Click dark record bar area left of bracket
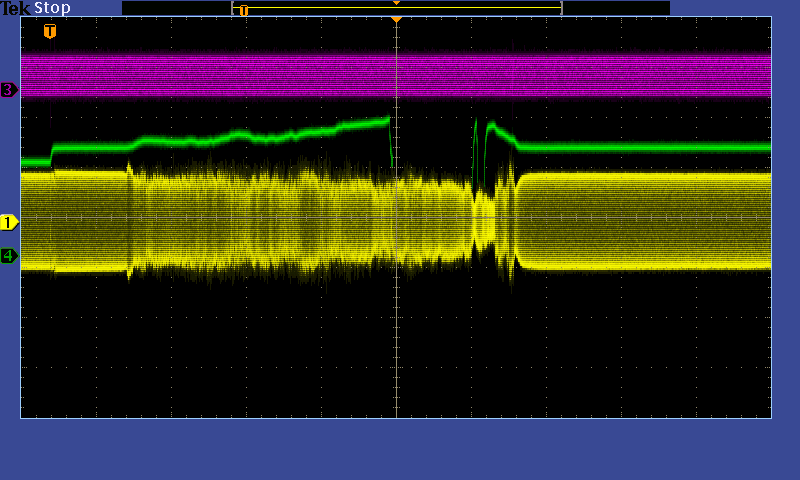The width and height of the screenshot is (800, 480). click(175, 8)
